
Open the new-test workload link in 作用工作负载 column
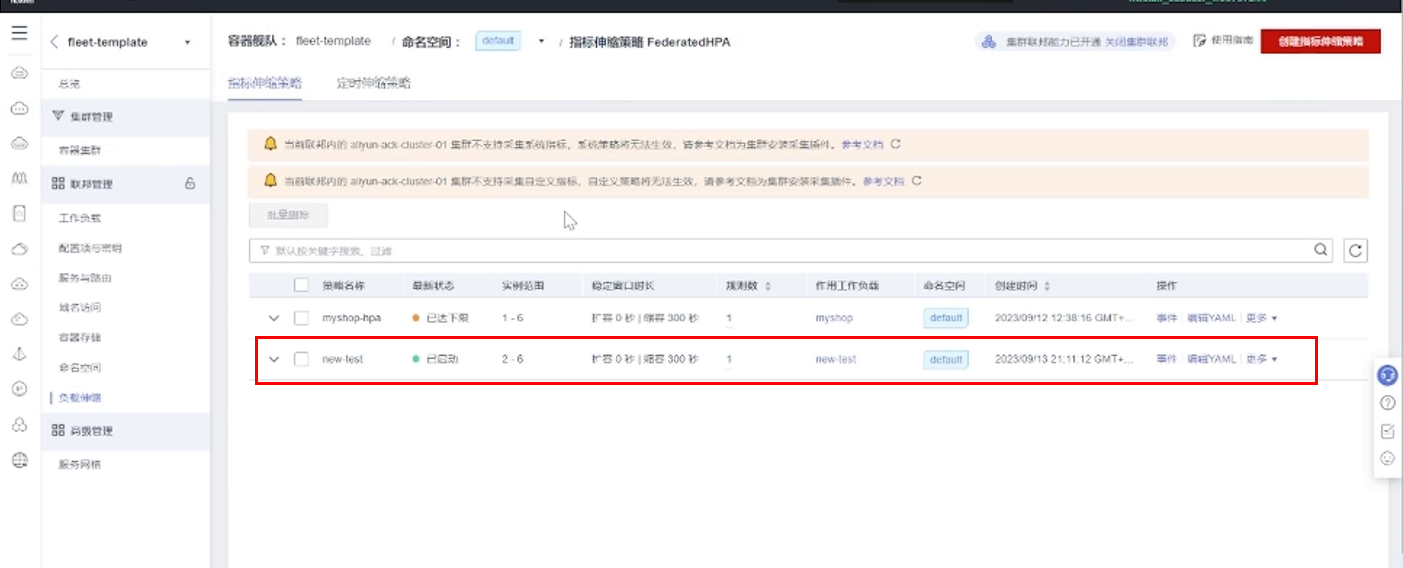[835, 359]
